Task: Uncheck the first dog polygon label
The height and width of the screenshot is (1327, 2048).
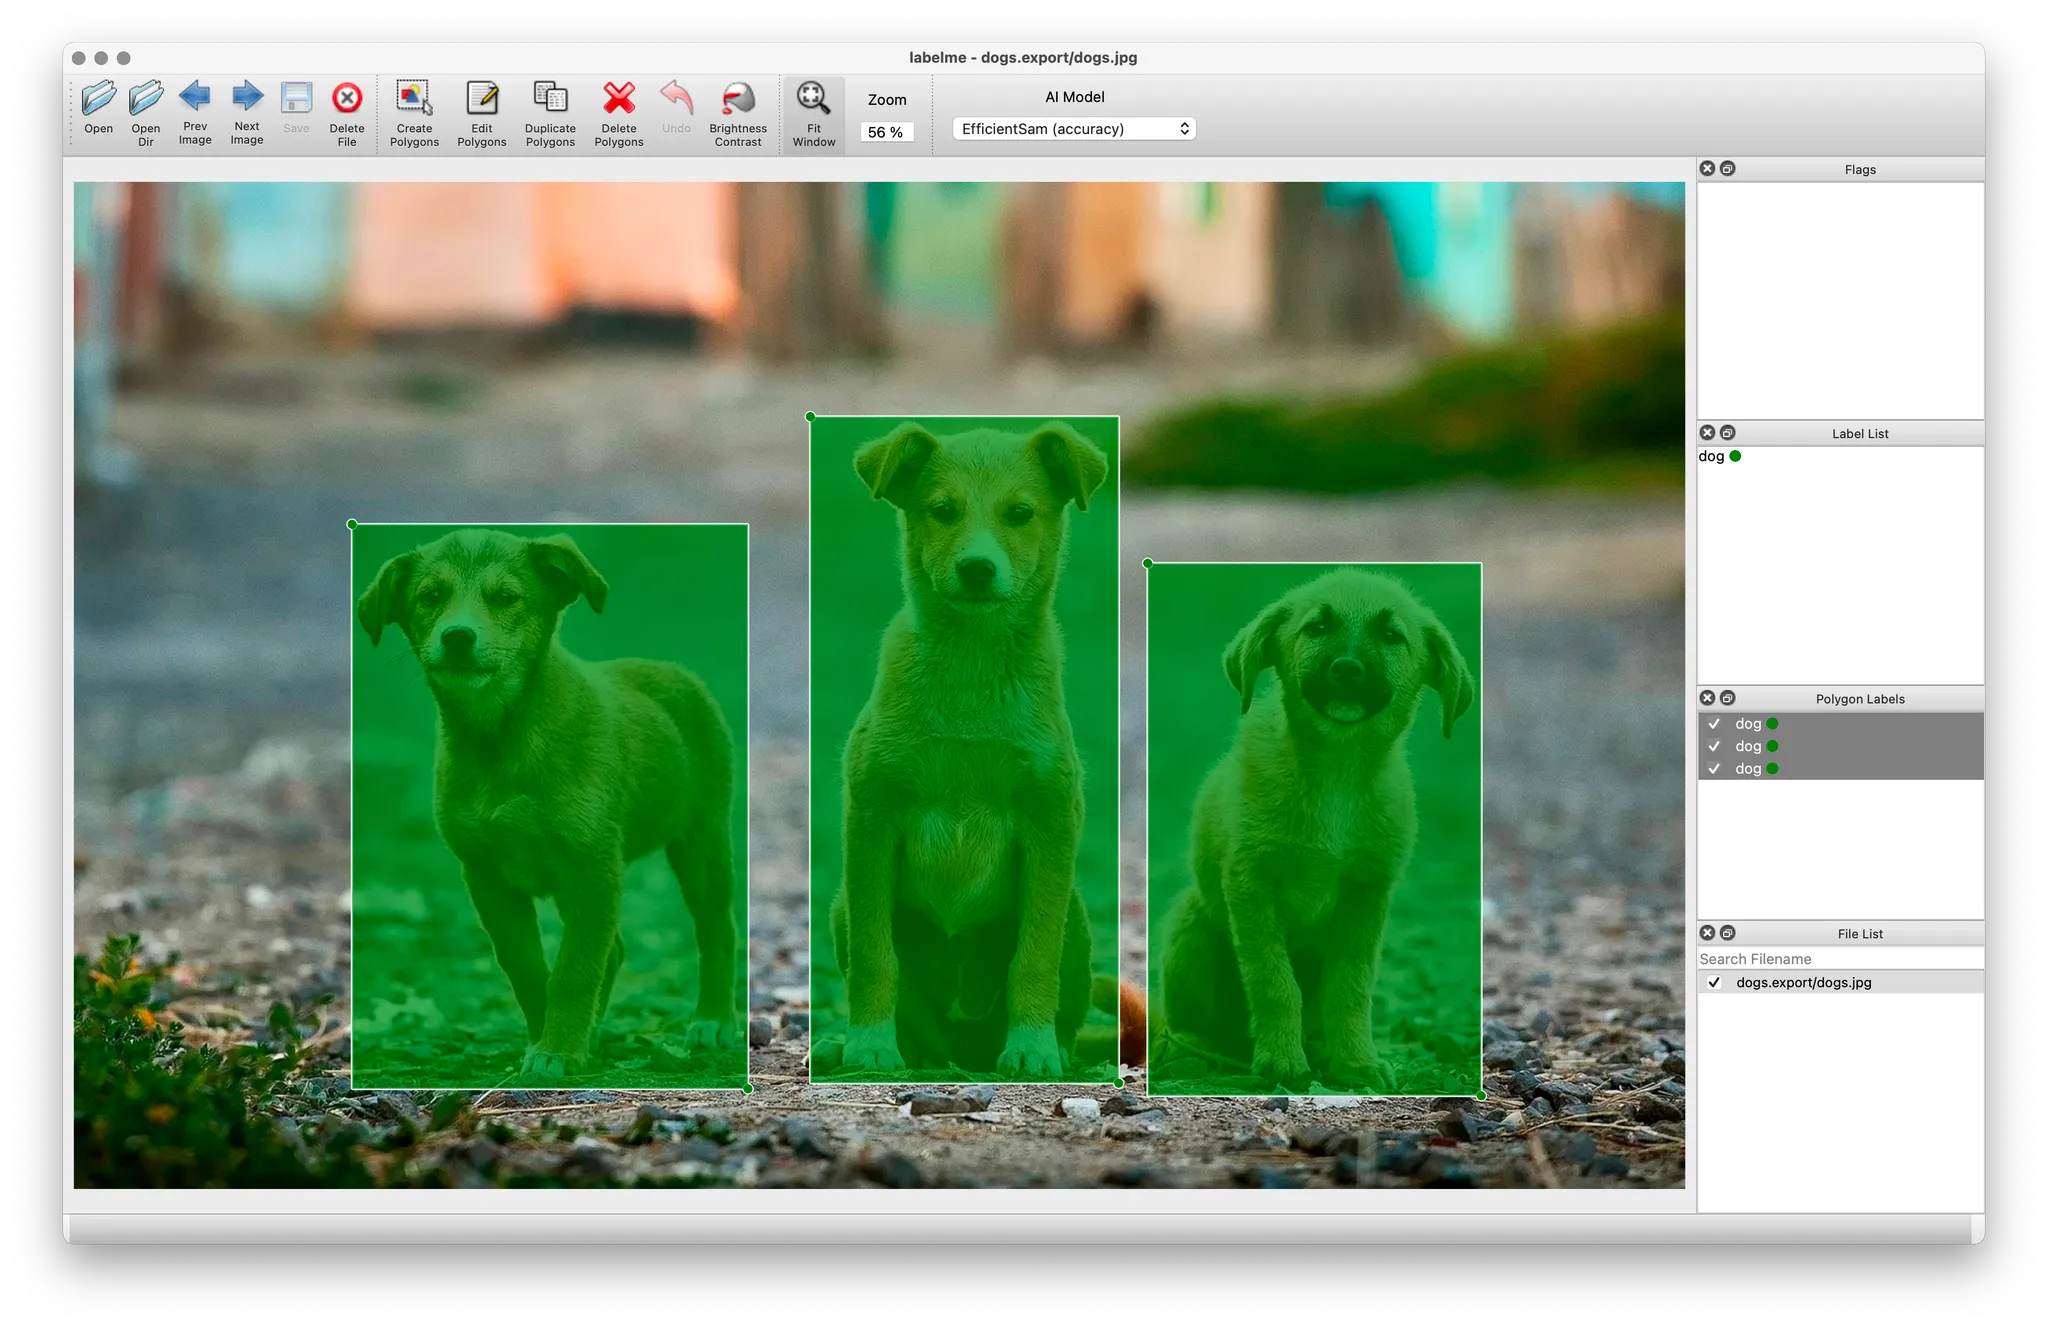Action: pyautogui.click(x=1714, y=724)
